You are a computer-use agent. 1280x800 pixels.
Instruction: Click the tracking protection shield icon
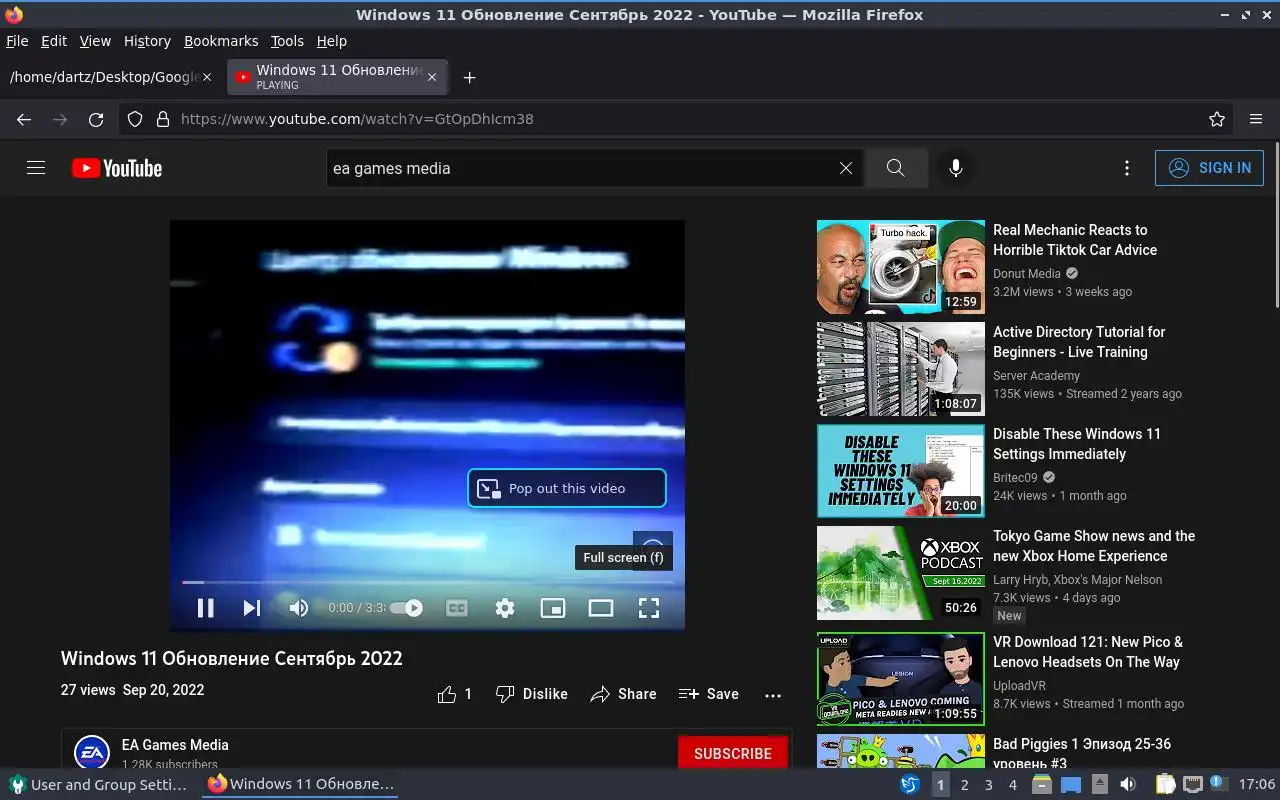point(135,119)
